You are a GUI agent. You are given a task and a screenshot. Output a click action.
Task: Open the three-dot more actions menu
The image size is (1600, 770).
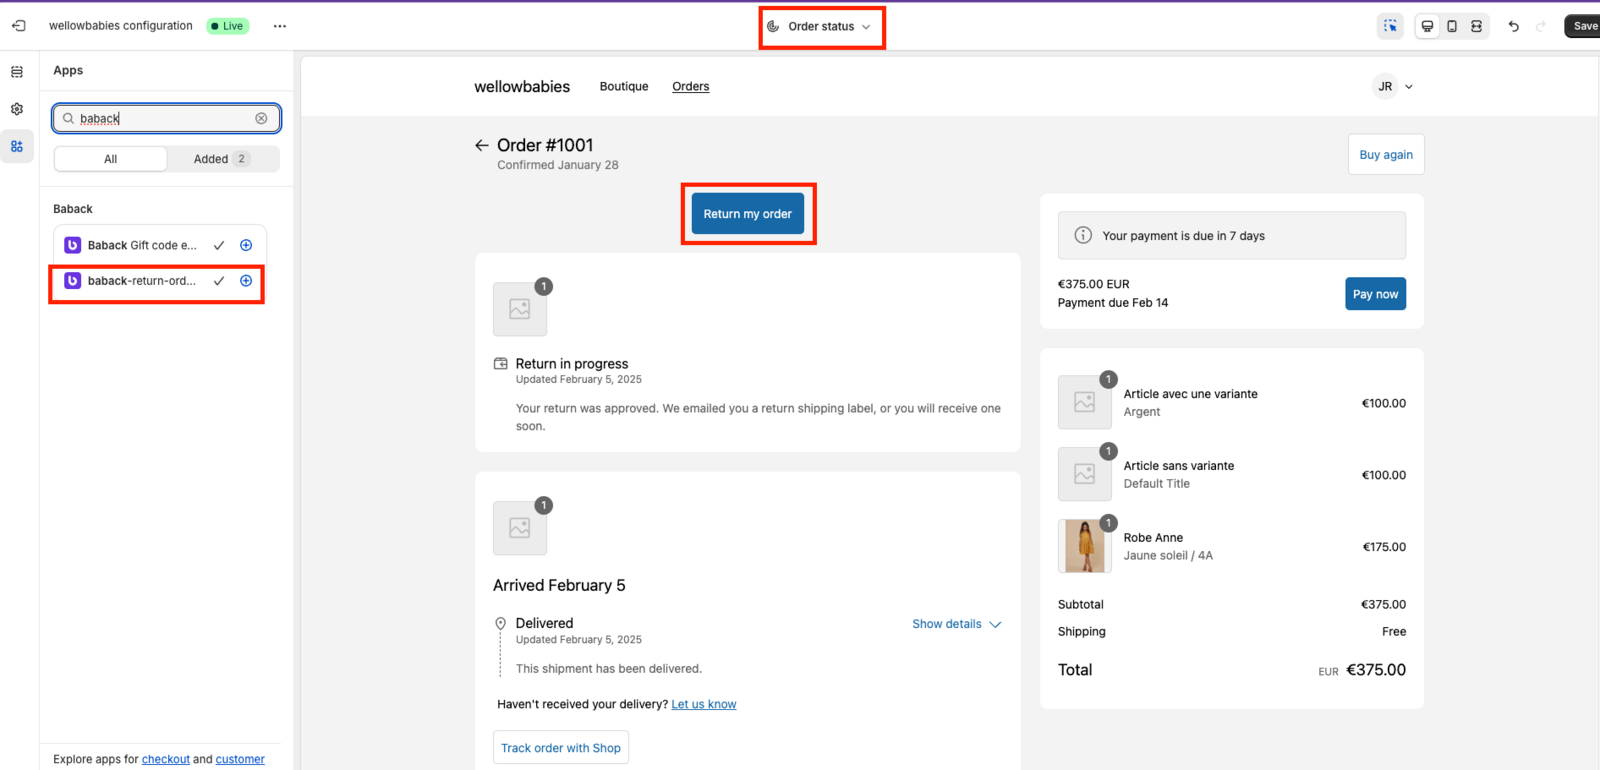coord(280,26)
